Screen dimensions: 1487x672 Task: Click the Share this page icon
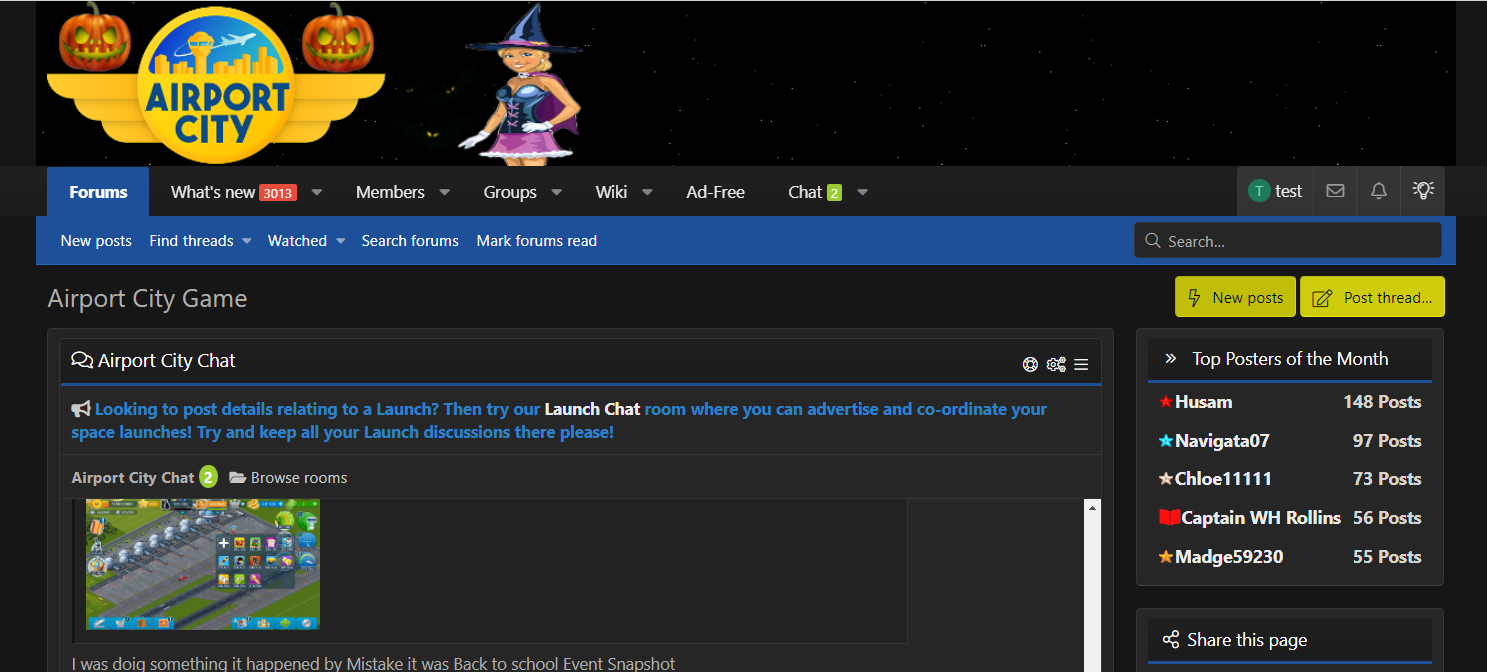pyautogui.click(x=1171, y=640)
